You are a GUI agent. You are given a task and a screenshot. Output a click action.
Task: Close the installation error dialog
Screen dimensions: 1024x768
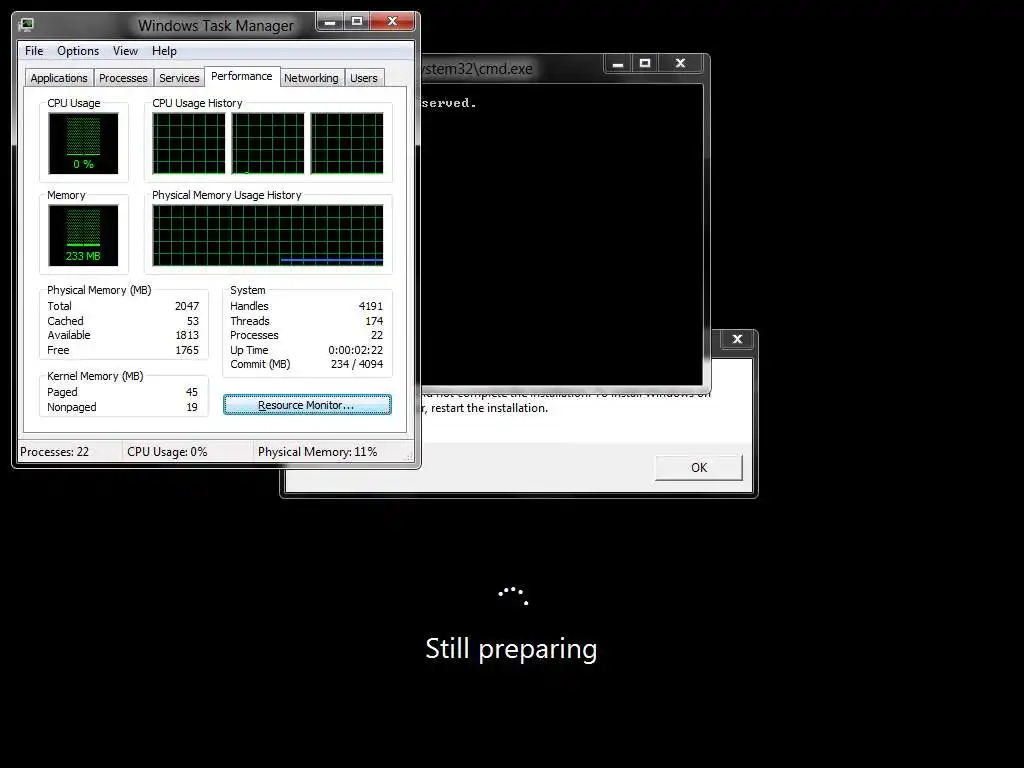737,339
